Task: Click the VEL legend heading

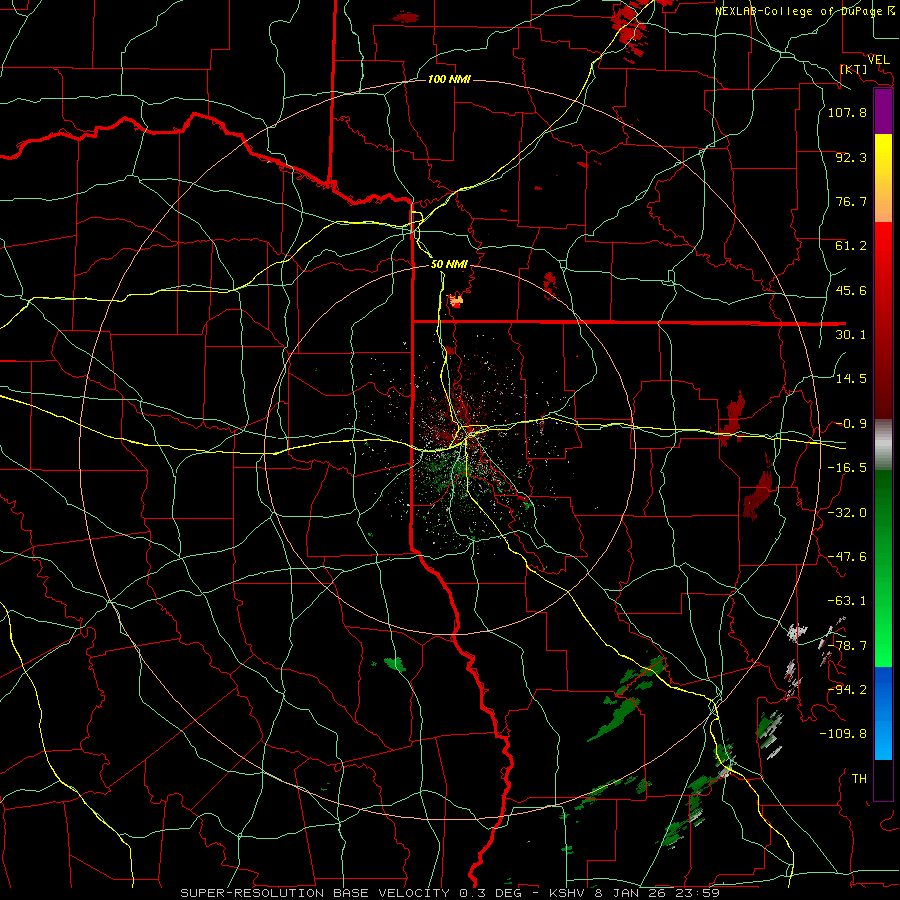Action: pos(879,59)
